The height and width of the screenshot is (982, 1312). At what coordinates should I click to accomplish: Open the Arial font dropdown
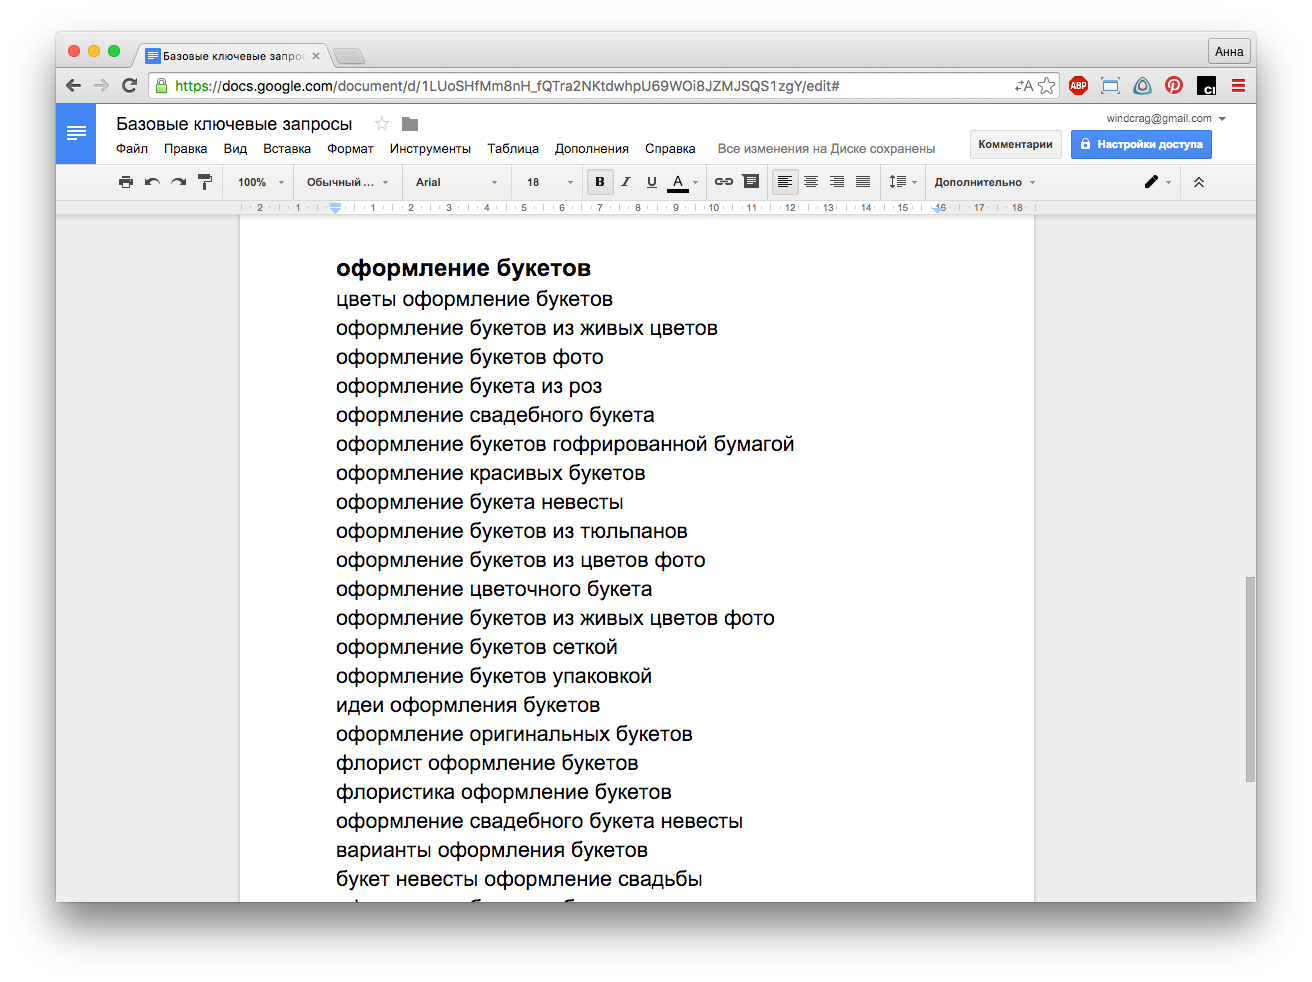456,182
